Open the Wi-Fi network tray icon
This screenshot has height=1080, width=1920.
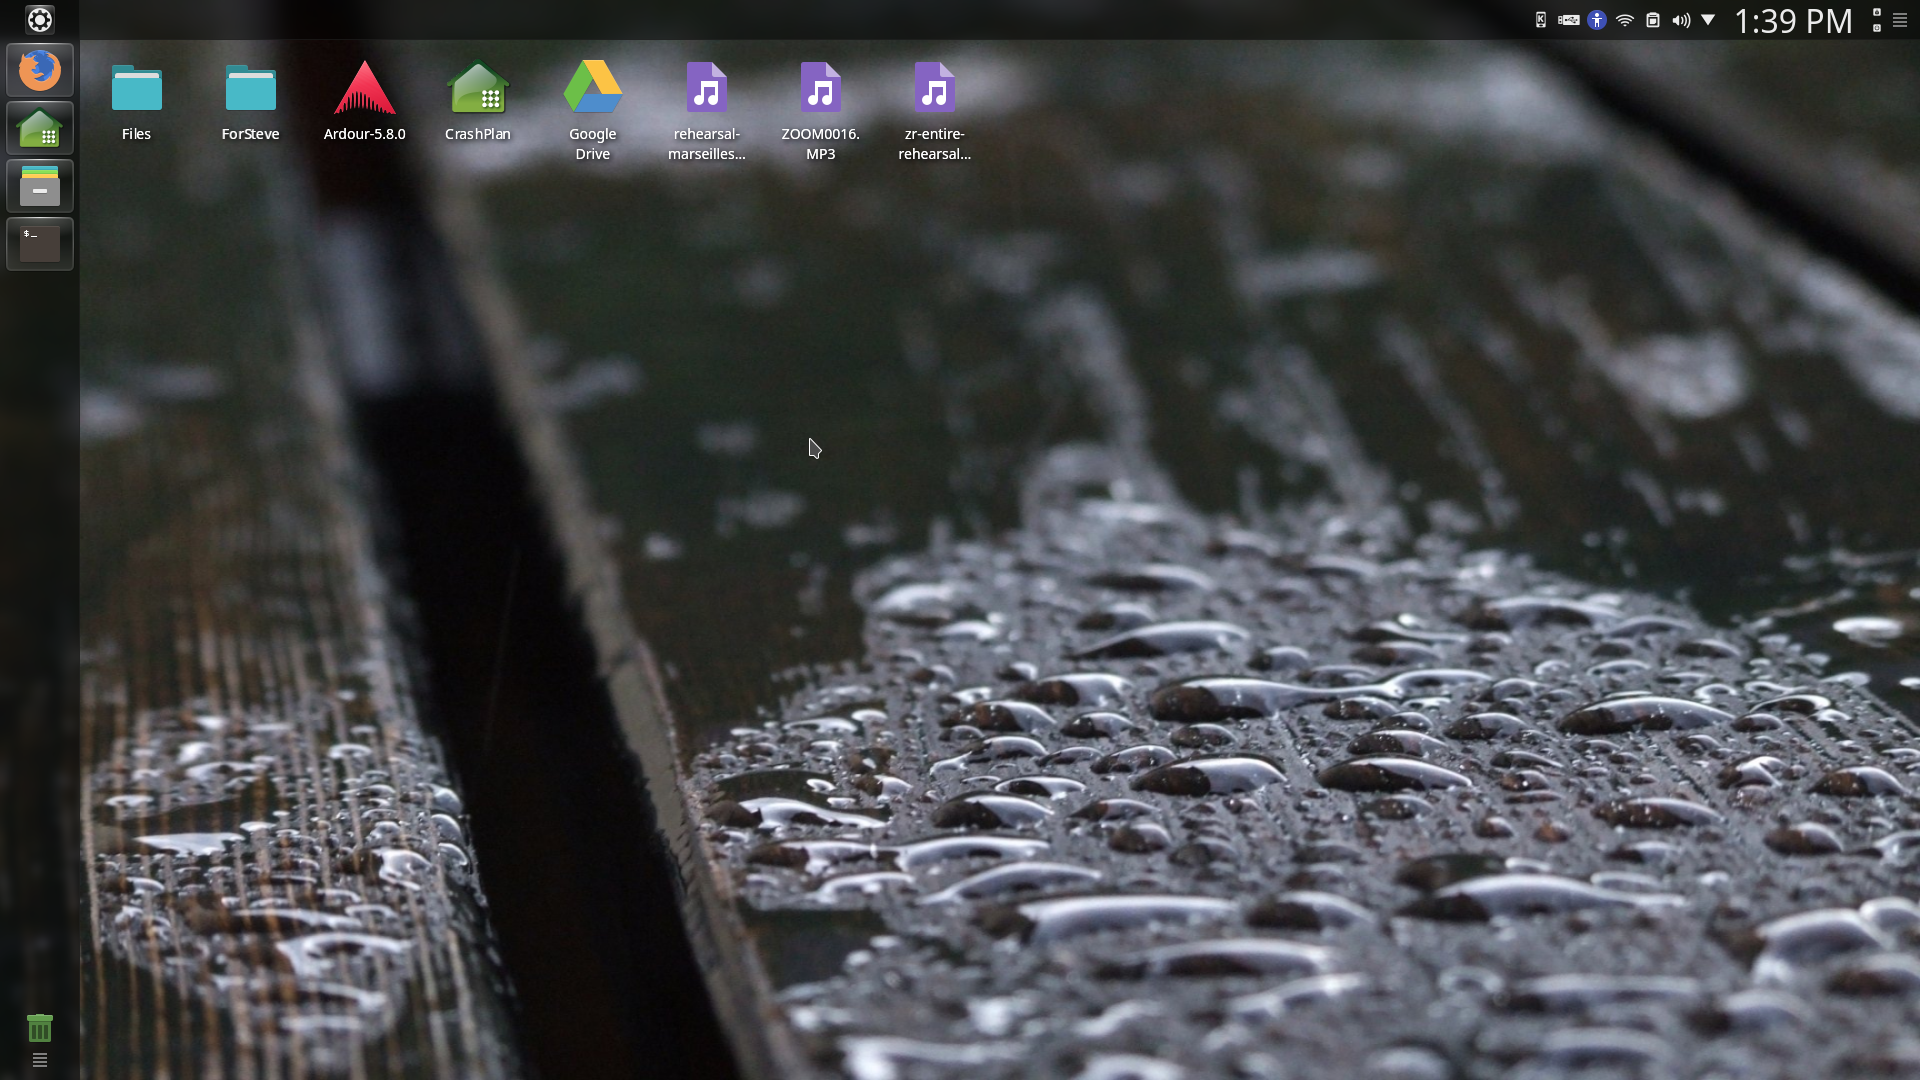[x=1625, y=20]
